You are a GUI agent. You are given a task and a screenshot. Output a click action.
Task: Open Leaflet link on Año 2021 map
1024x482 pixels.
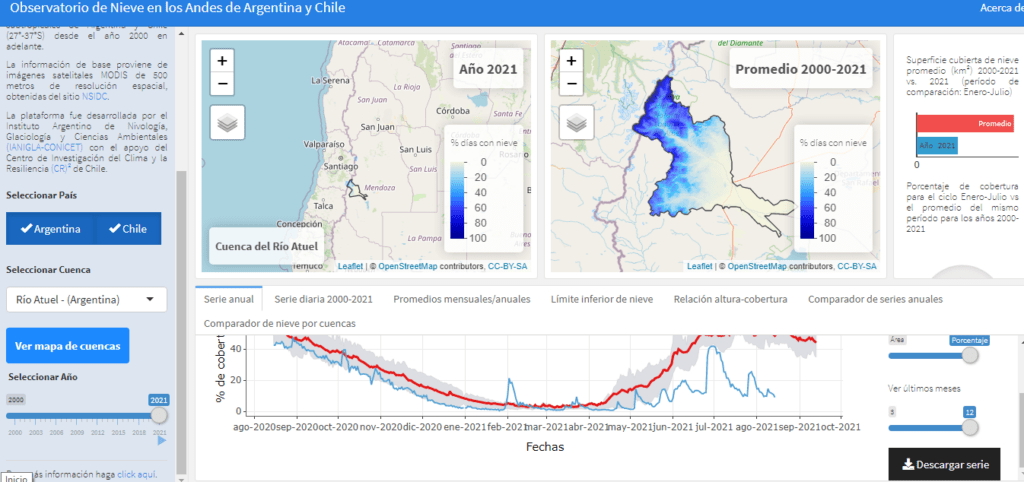coord(349,266)
